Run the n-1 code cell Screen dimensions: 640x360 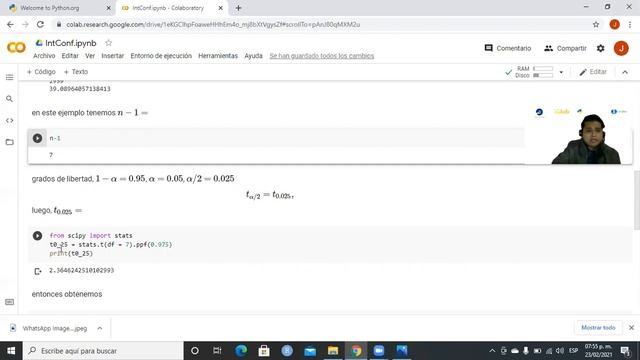click(x=37, y=138)
